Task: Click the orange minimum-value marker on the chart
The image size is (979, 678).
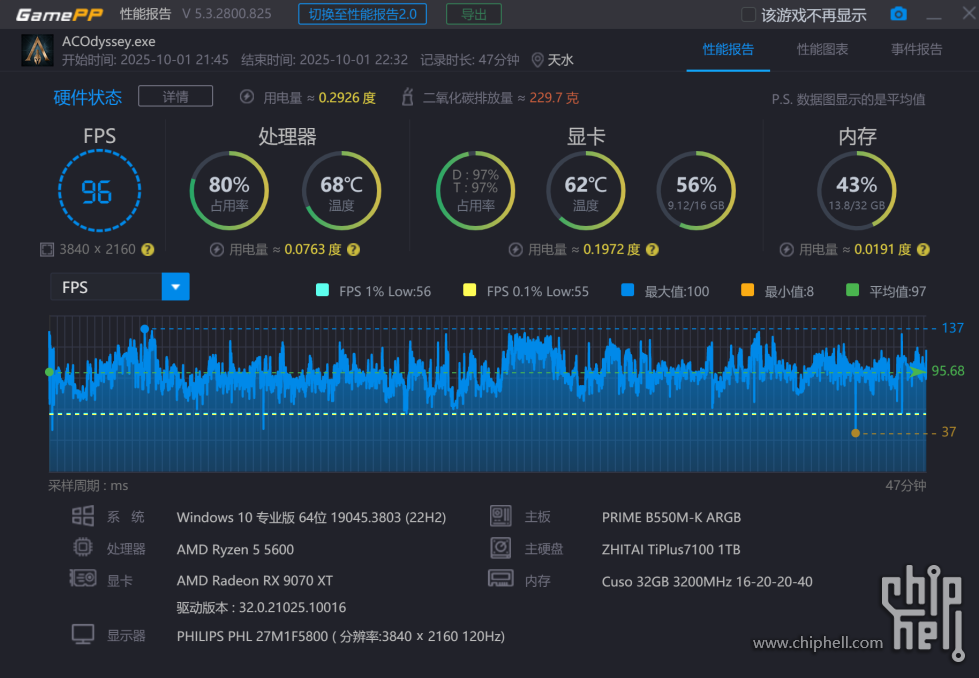Action: click(855, 432)
